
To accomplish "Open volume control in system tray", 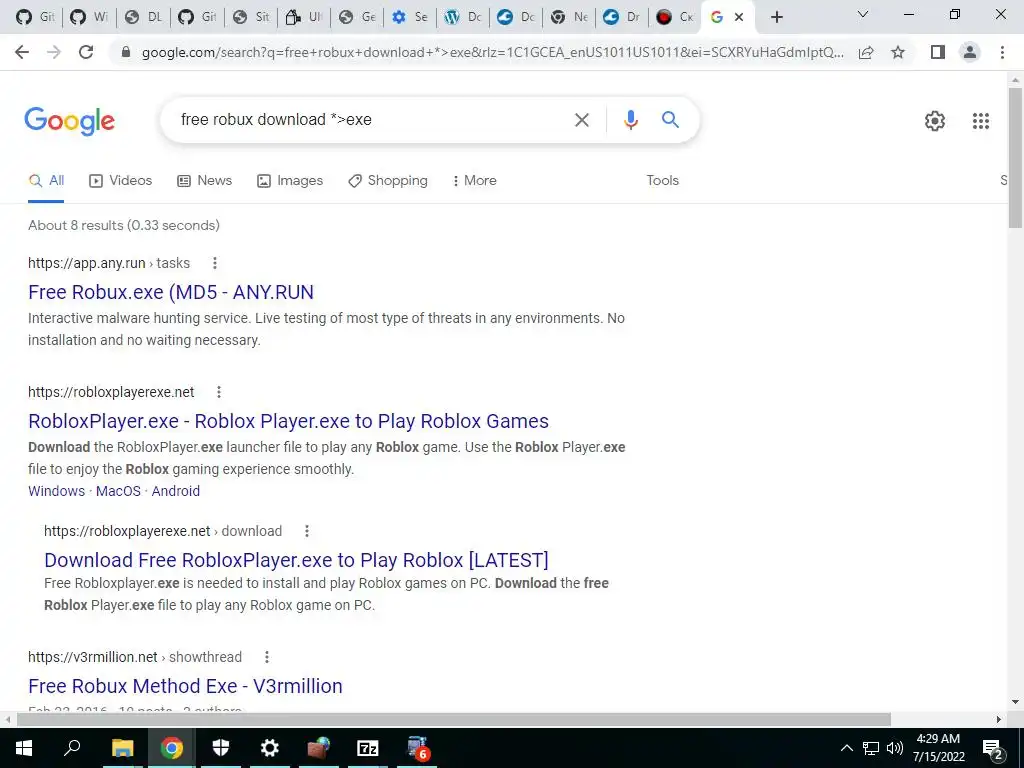I will (895, 748).
